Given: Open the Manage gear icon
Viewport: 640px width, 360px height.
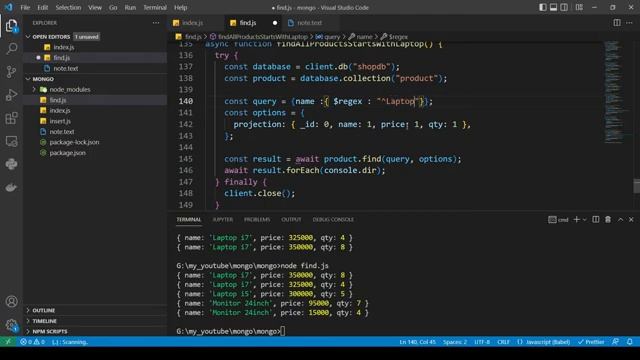Looking at the screenshot, I should 11,325.
